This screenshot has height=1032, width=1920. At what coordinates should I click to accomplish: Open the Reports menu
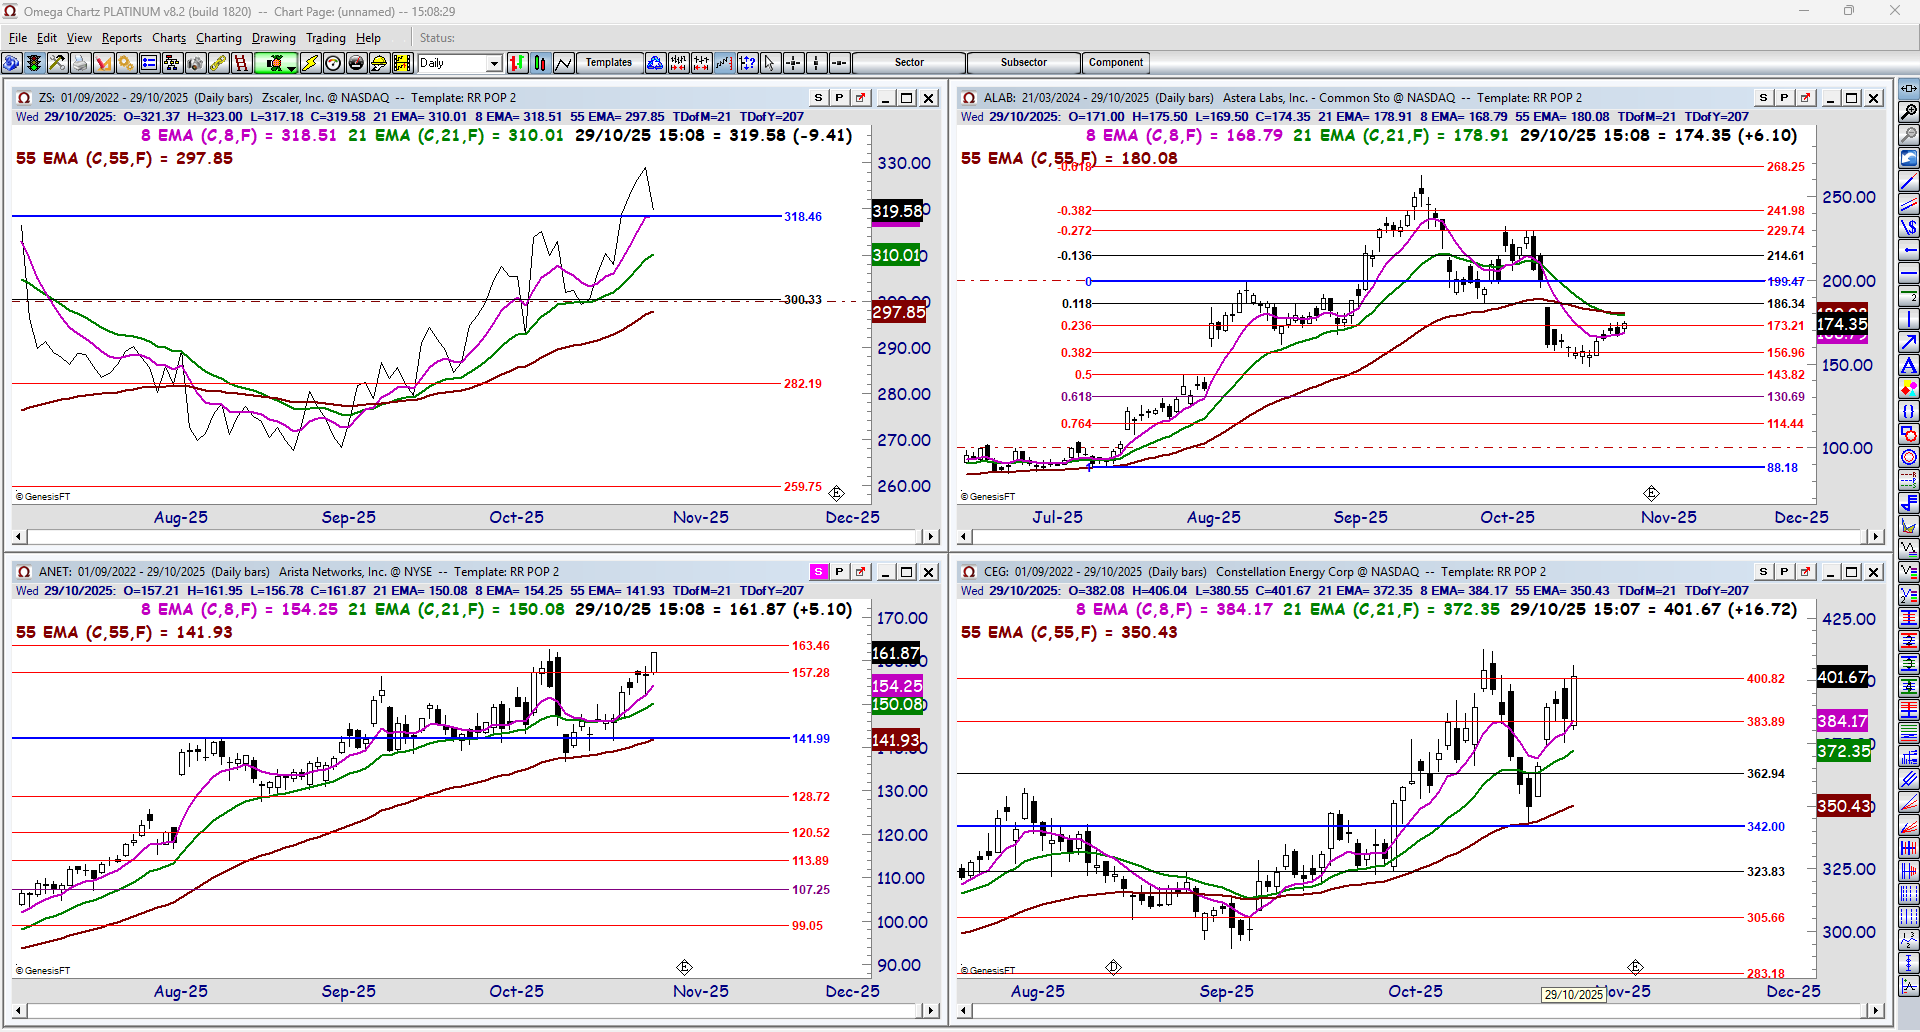[x=122, y=38]
